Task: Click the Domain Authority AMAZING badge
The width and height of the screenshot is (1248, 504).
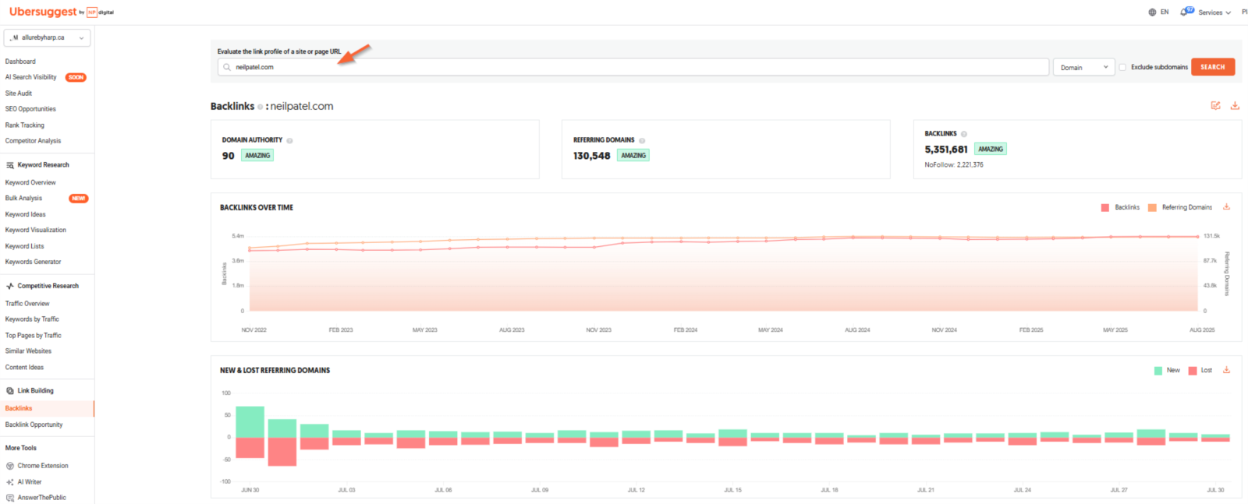Action: pos(257,156)
